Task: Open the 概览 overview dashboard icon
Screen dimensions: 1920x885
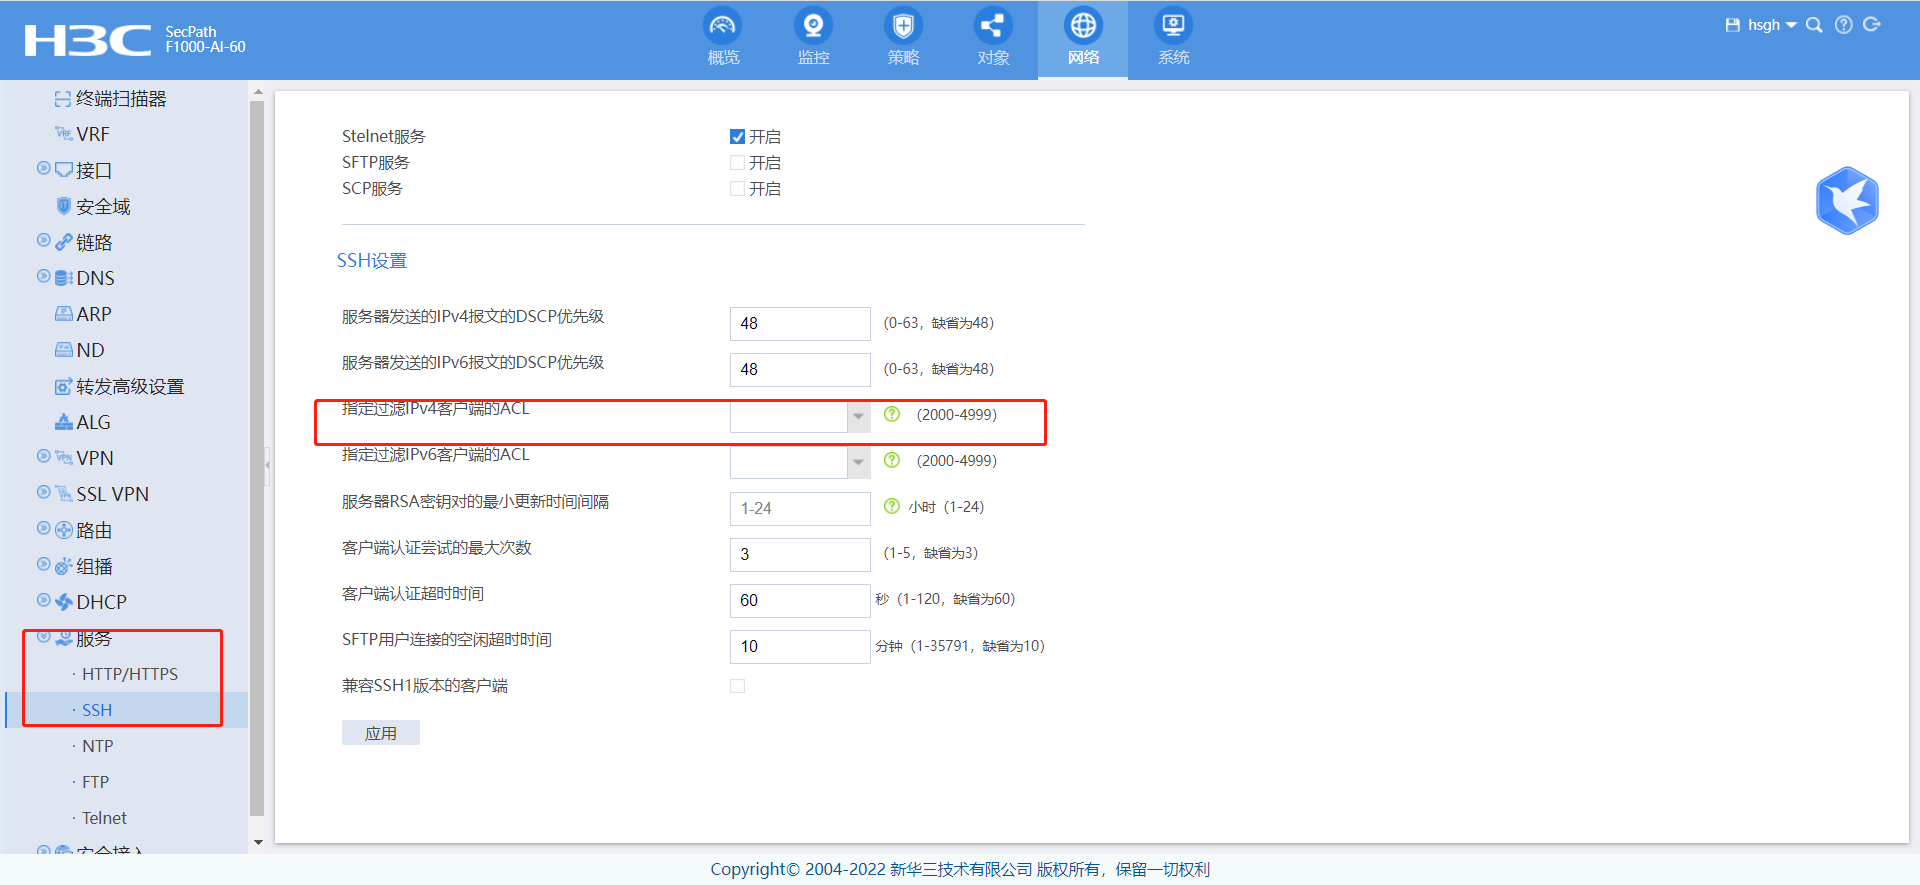Action: 723,26
